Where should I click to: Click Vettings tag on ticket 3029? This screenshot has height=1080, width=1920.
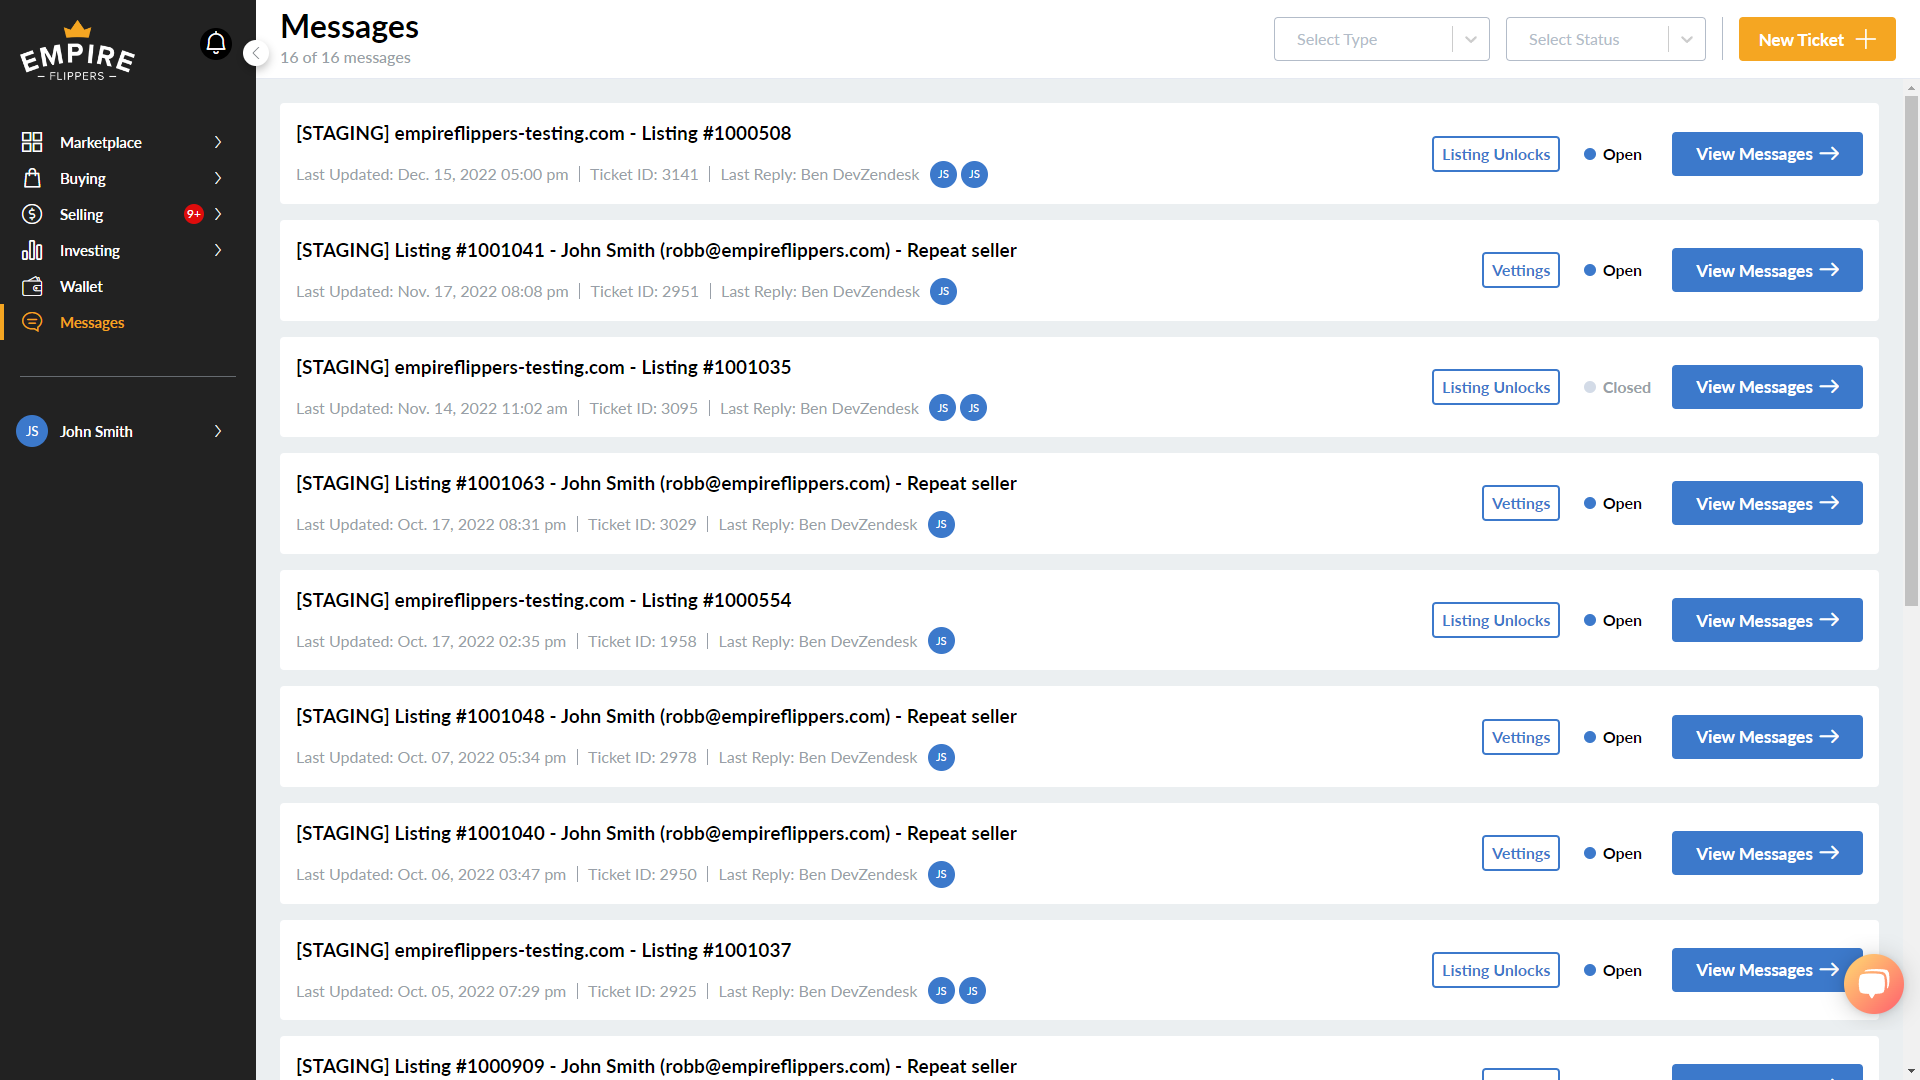[x=1521, y=503]
